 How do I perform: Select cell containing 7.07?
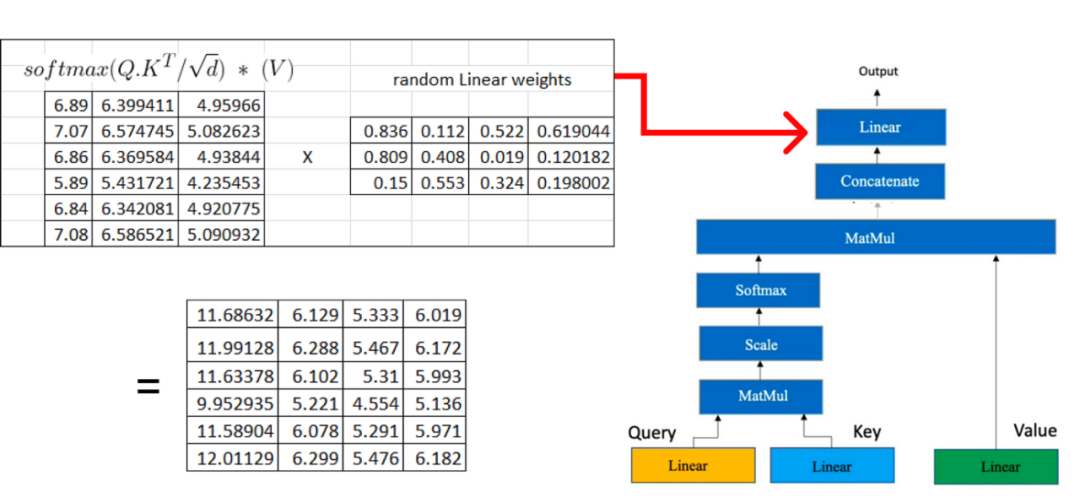click(68, 131)
